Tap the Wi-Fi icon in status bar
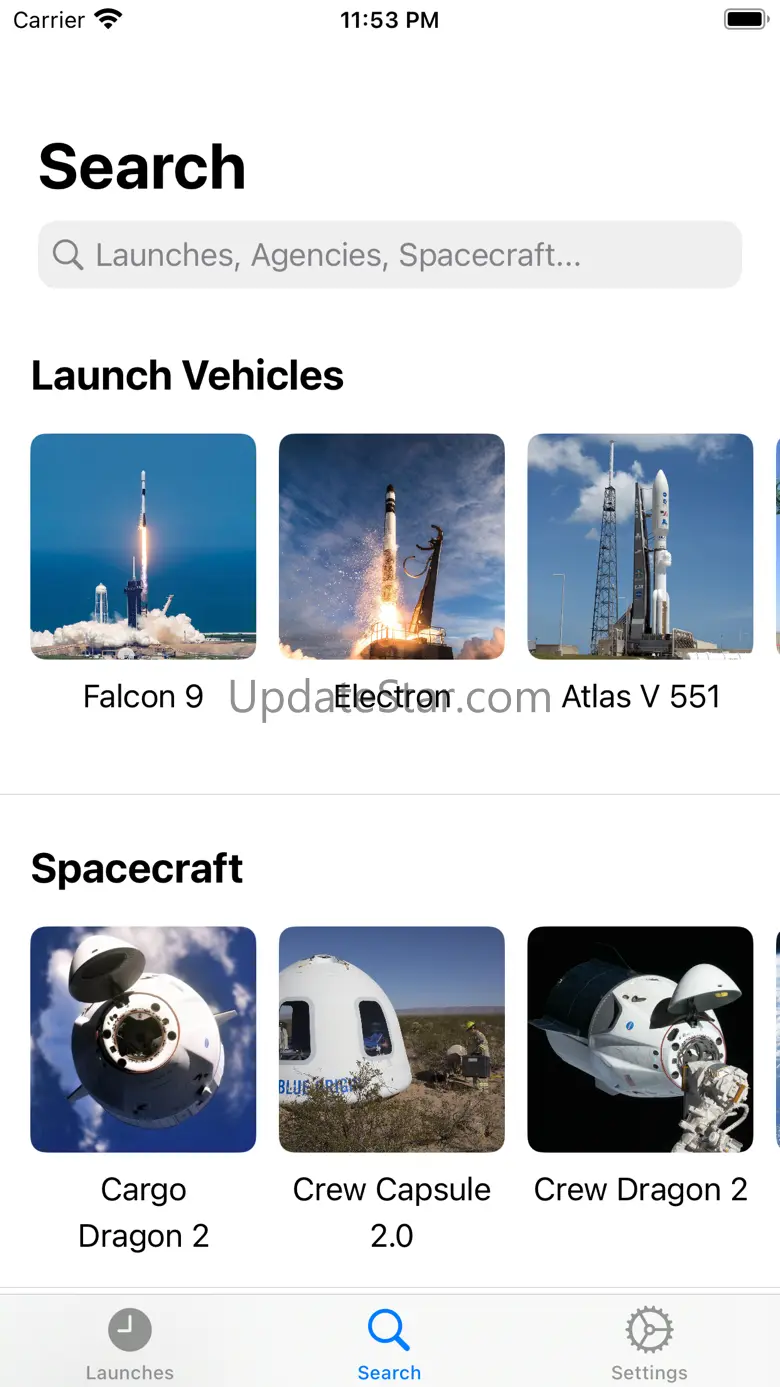Screen dimensions: 780x1387 [107, 19]
